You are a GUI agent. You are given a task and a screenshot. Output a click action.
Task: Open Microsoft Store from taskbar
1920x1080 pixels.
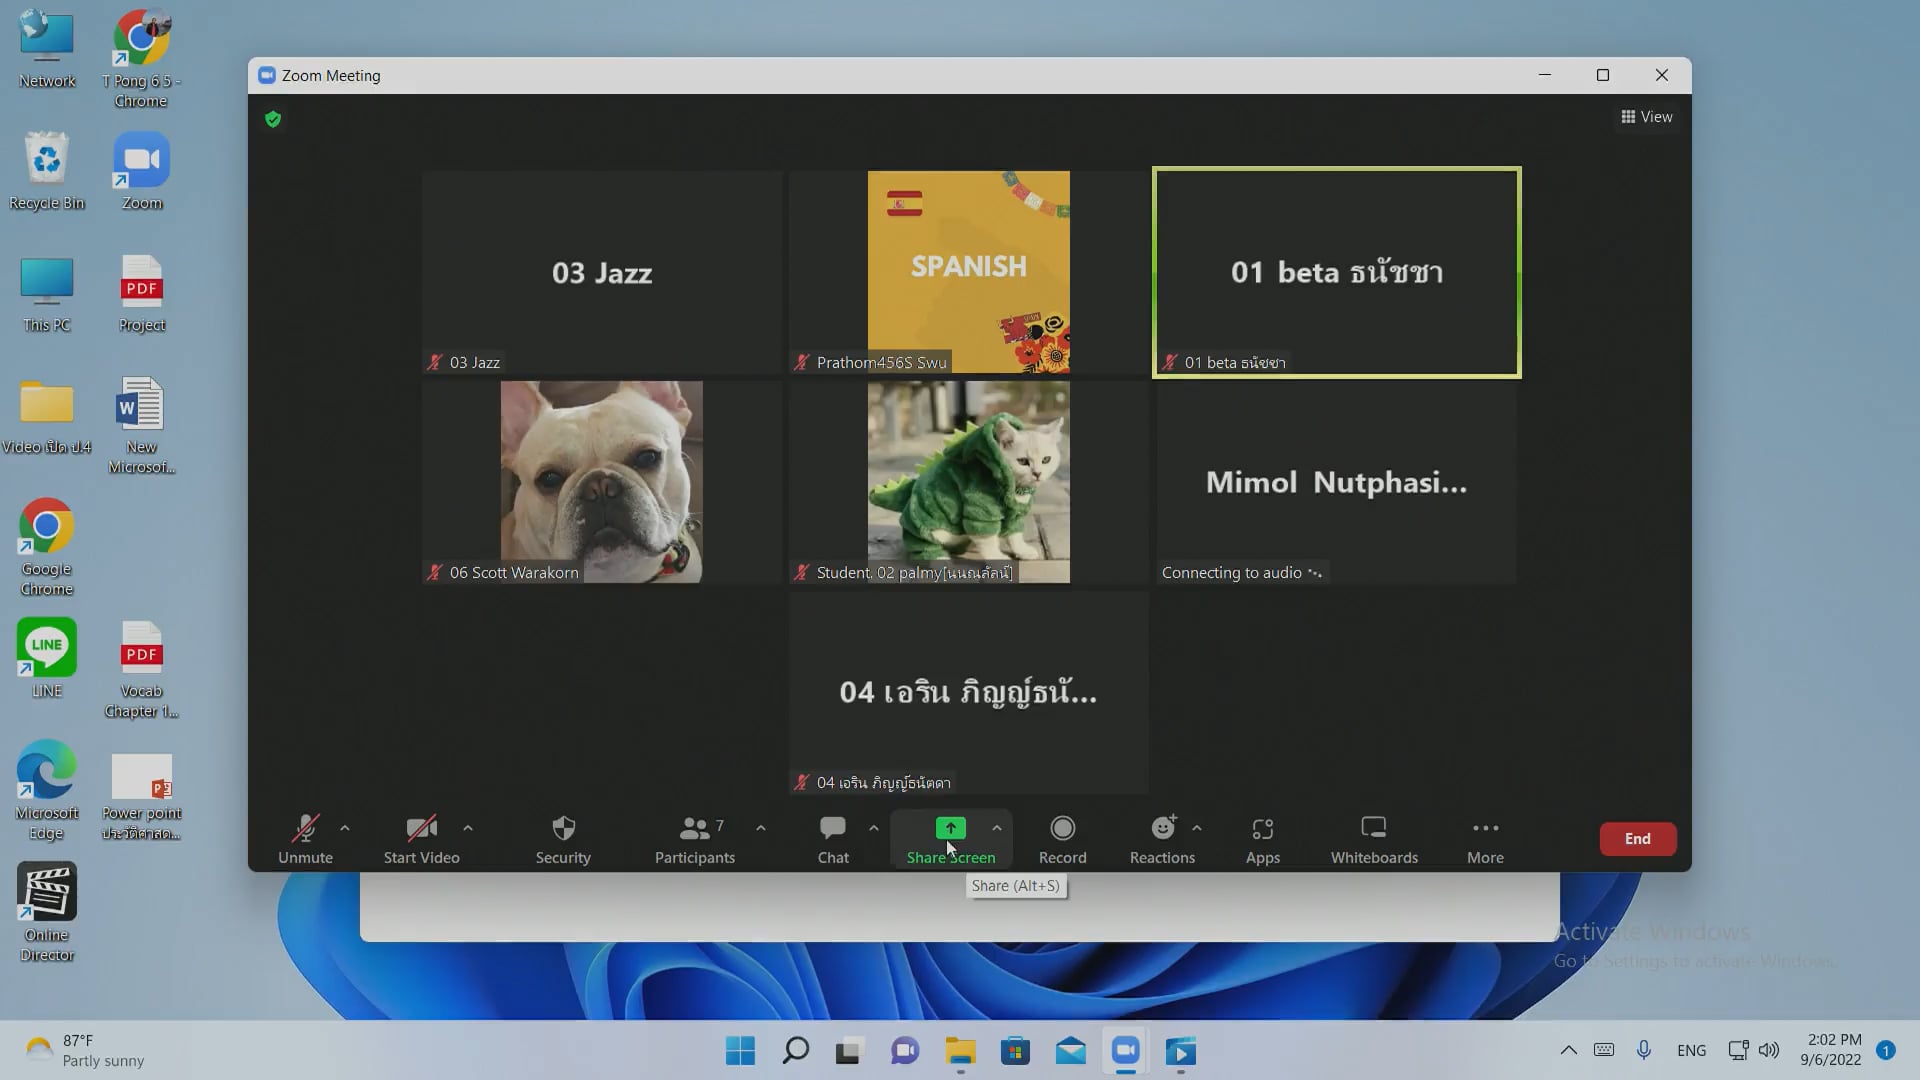click(1015, 1051)
